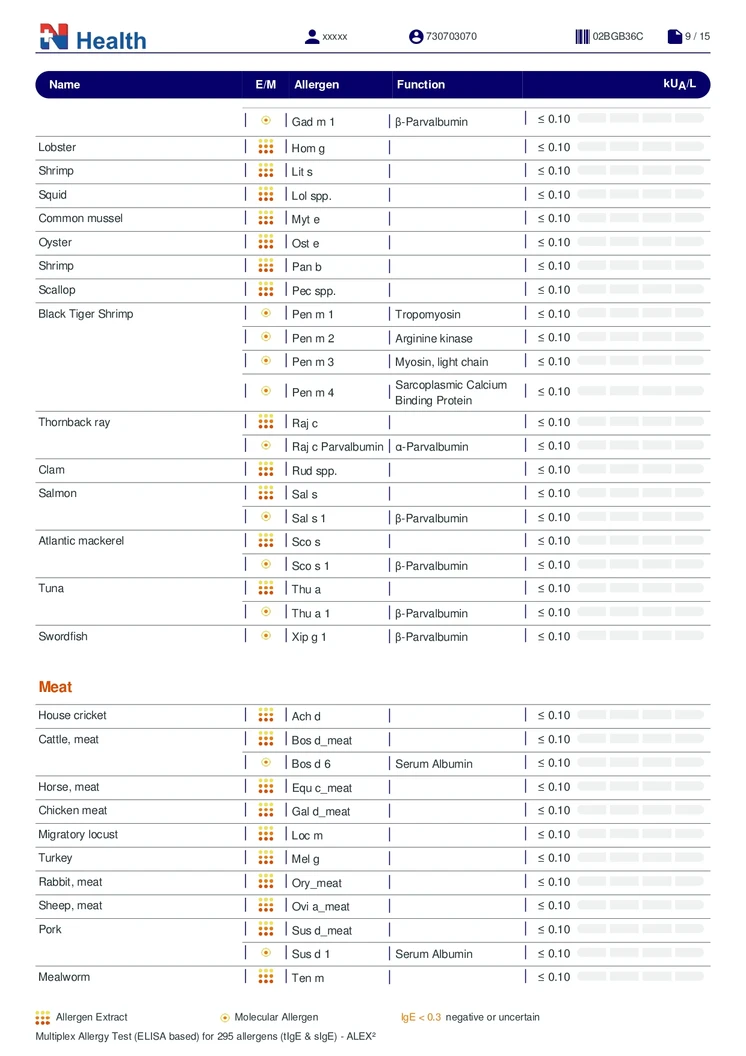This screenshot has width=746, height=1056.
Task: Click the molecular allergen icon for Sus d 1
Action: coord(266,953)
